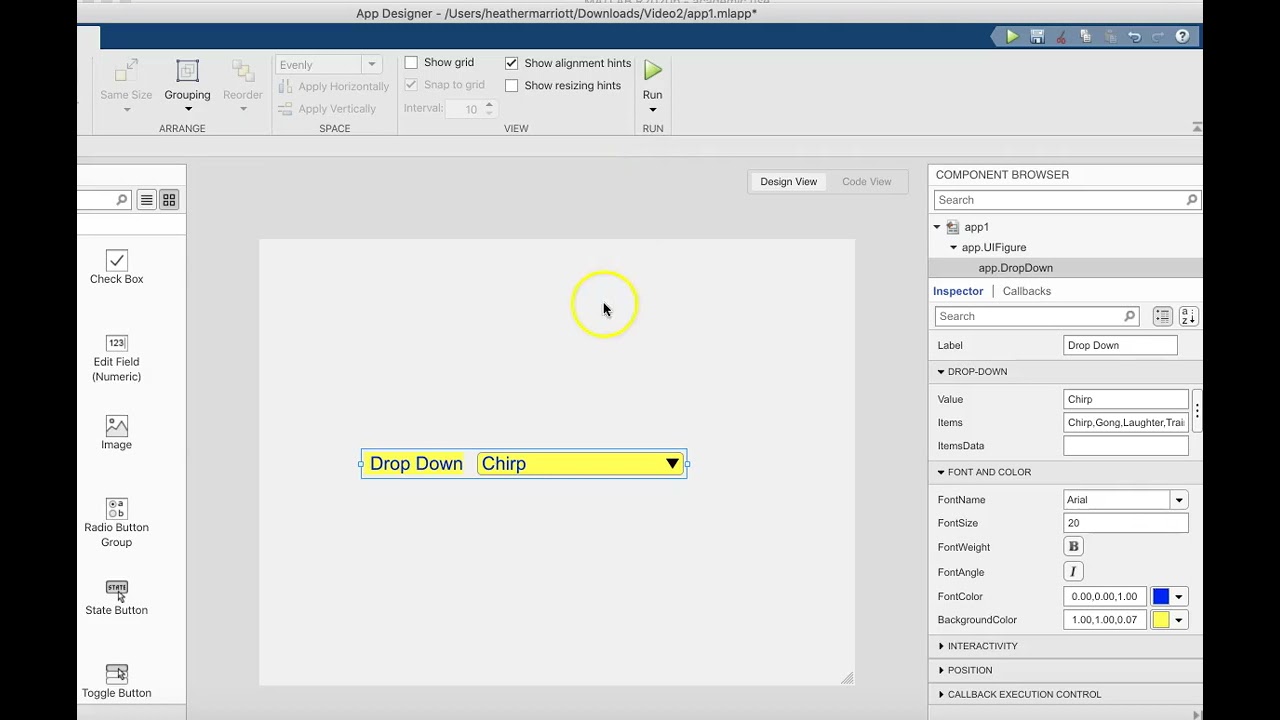Sort inspector properties alphabetically icon
The width and height of the screenshot is (1280, 720).
coord(1188,316)
